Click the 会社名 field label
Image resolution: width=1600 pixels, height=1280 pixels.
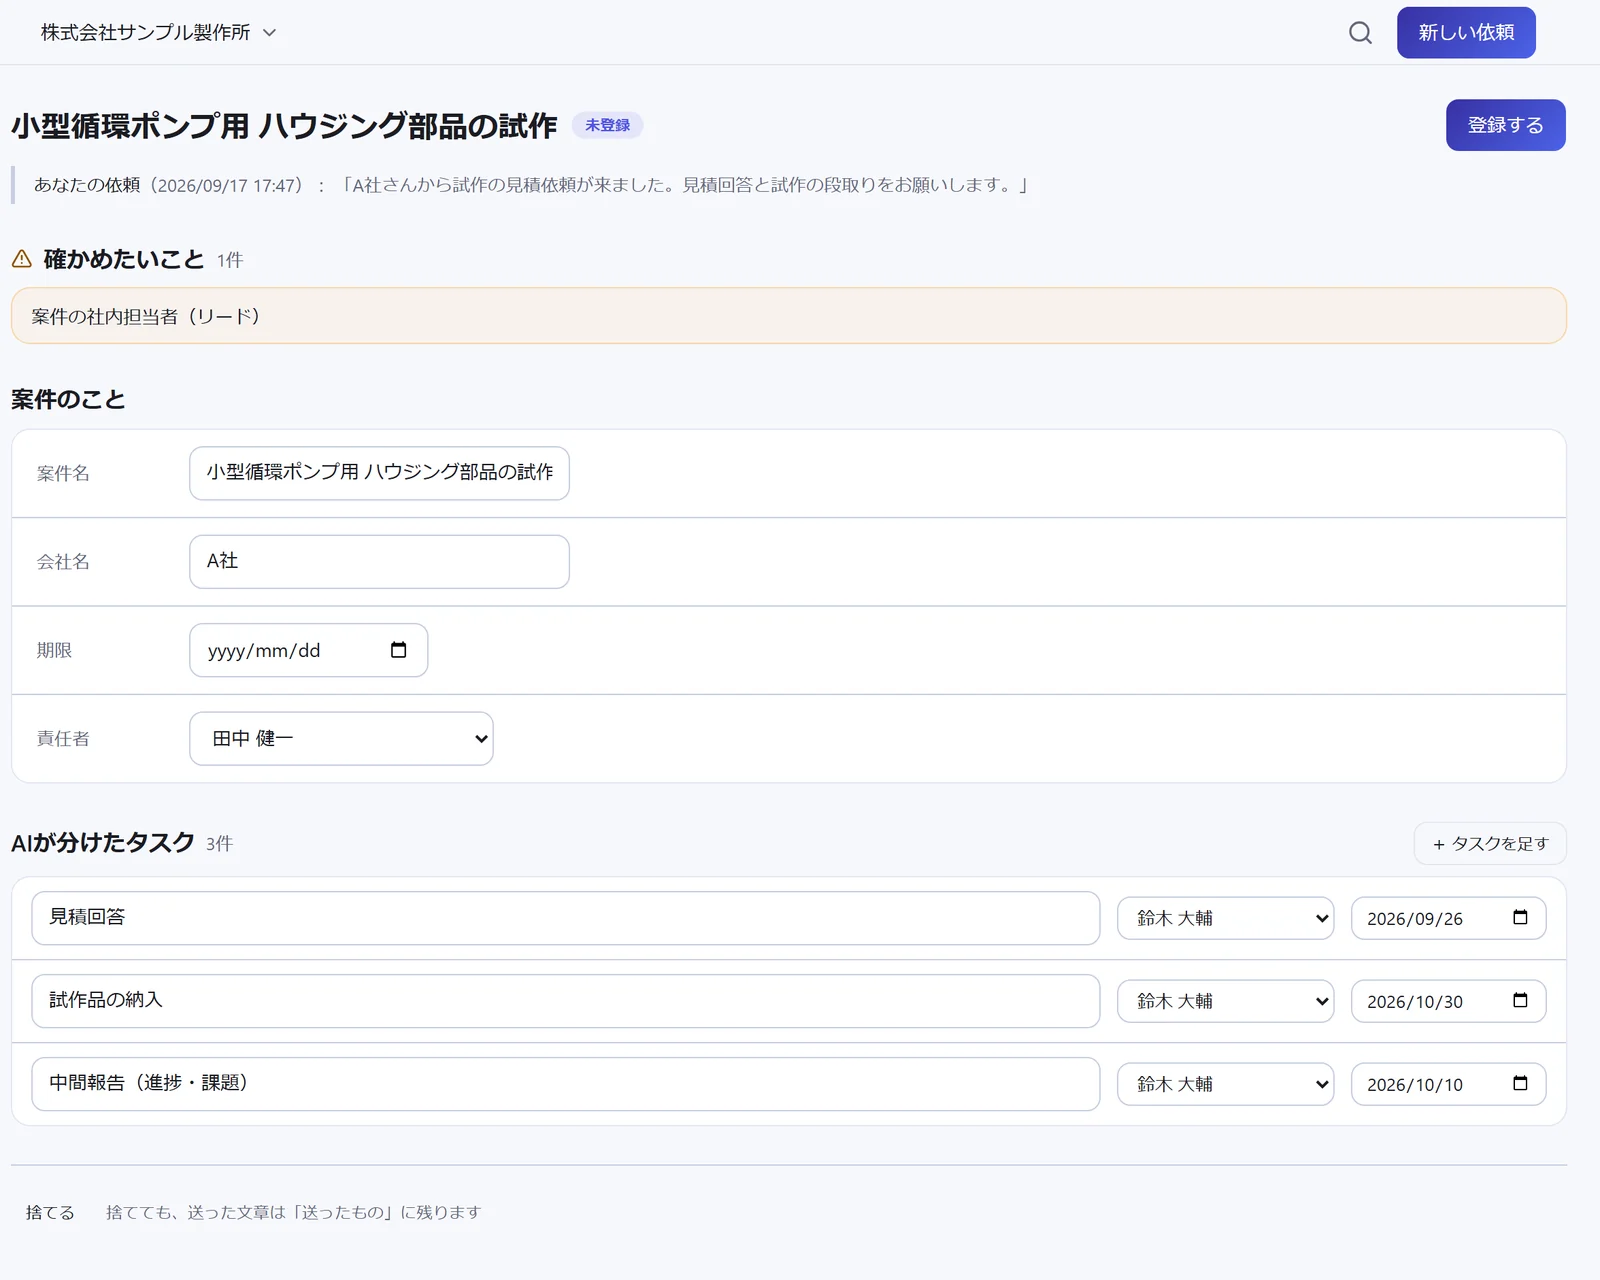[x=63, y=562]
